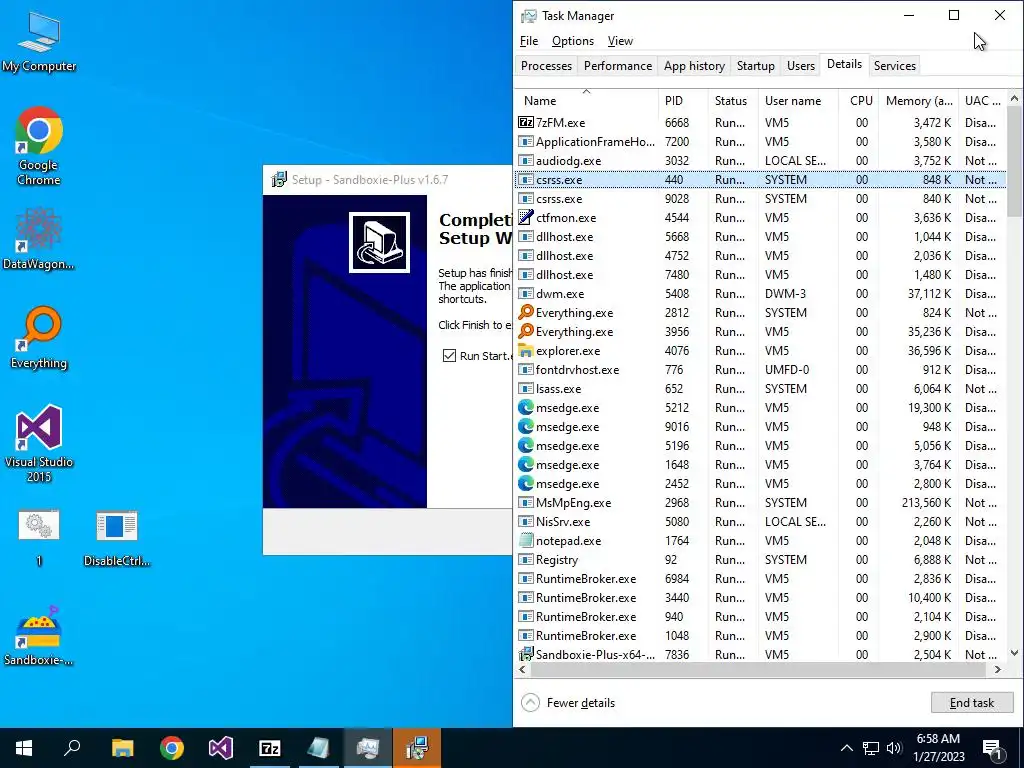The image size is (1024, 768).
Task: Sort processes by Memory column
Action: (918, 101)
